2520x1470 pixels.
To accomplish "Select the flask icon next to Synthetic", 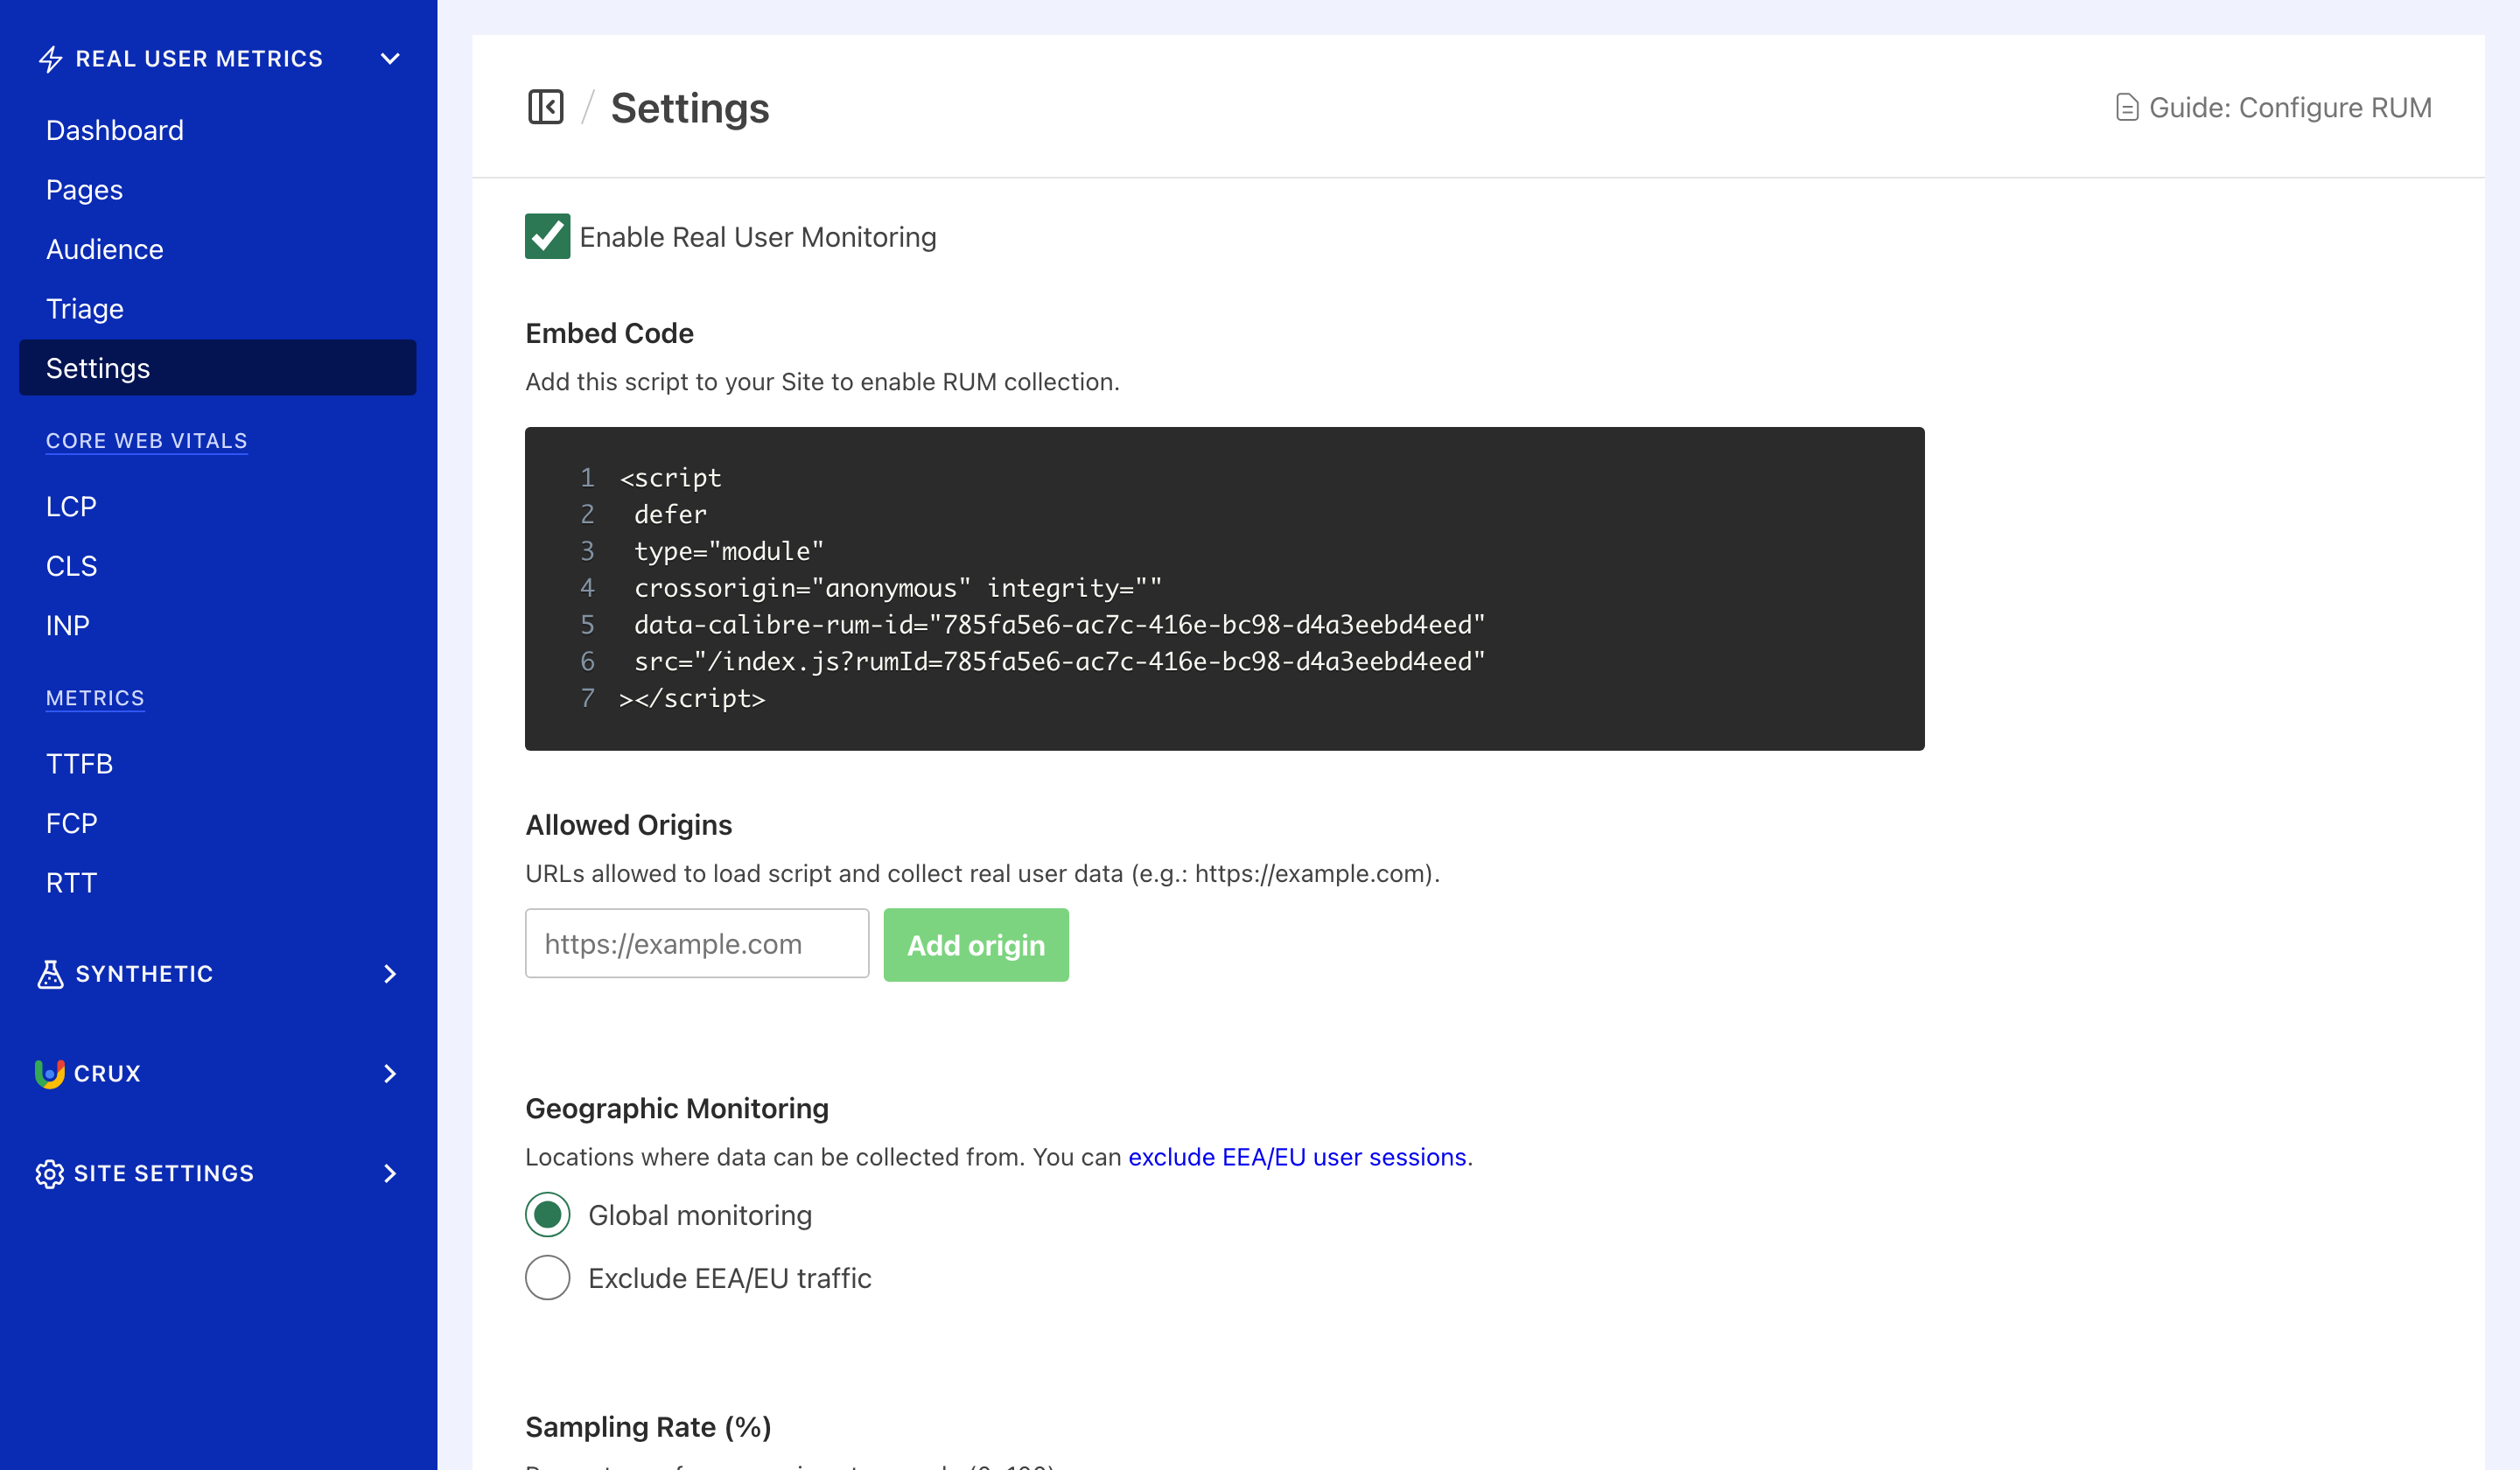I will 50,974.
